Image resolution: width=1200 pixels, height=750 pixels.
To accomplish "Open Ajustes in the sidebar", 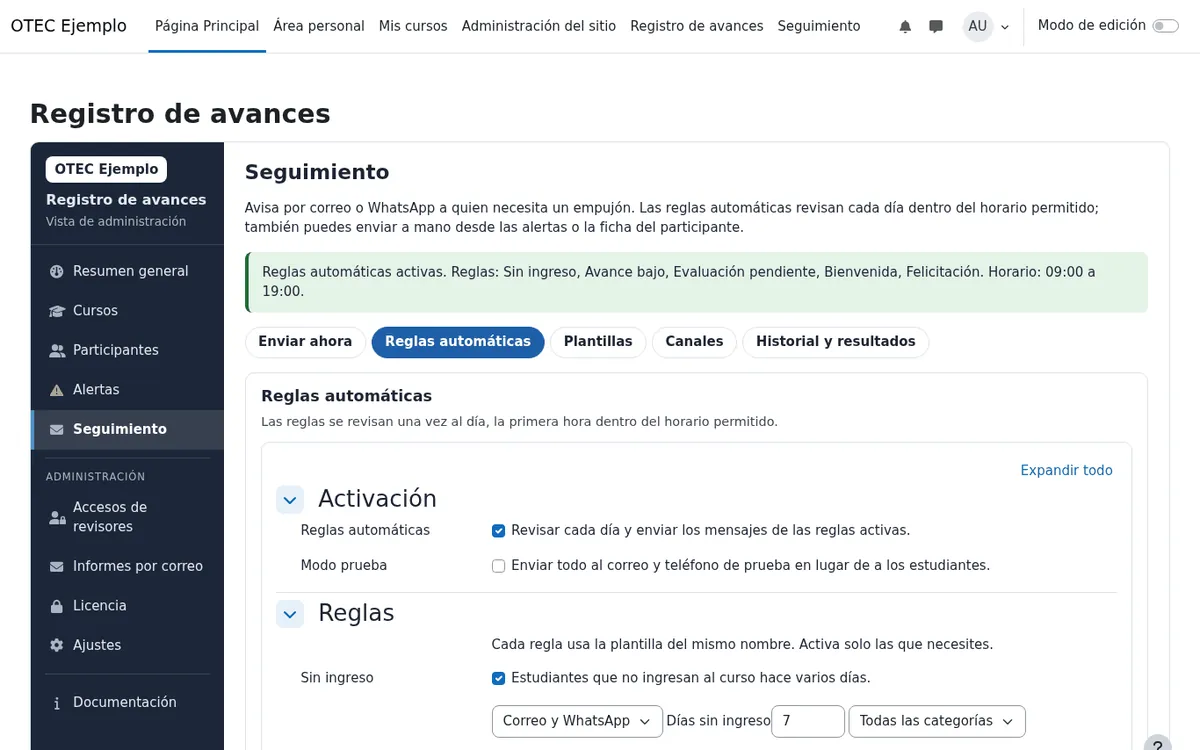I will pos(128,645).
